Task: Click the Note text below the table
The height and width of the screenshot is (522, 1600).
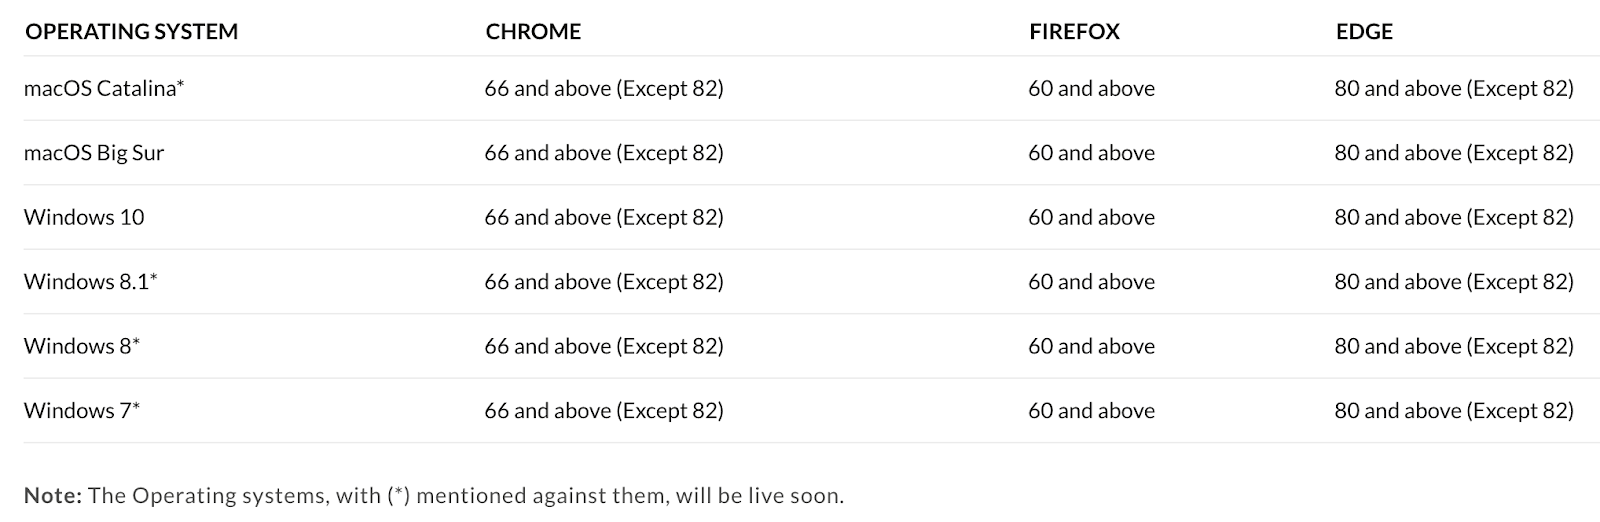Action: 434,496
